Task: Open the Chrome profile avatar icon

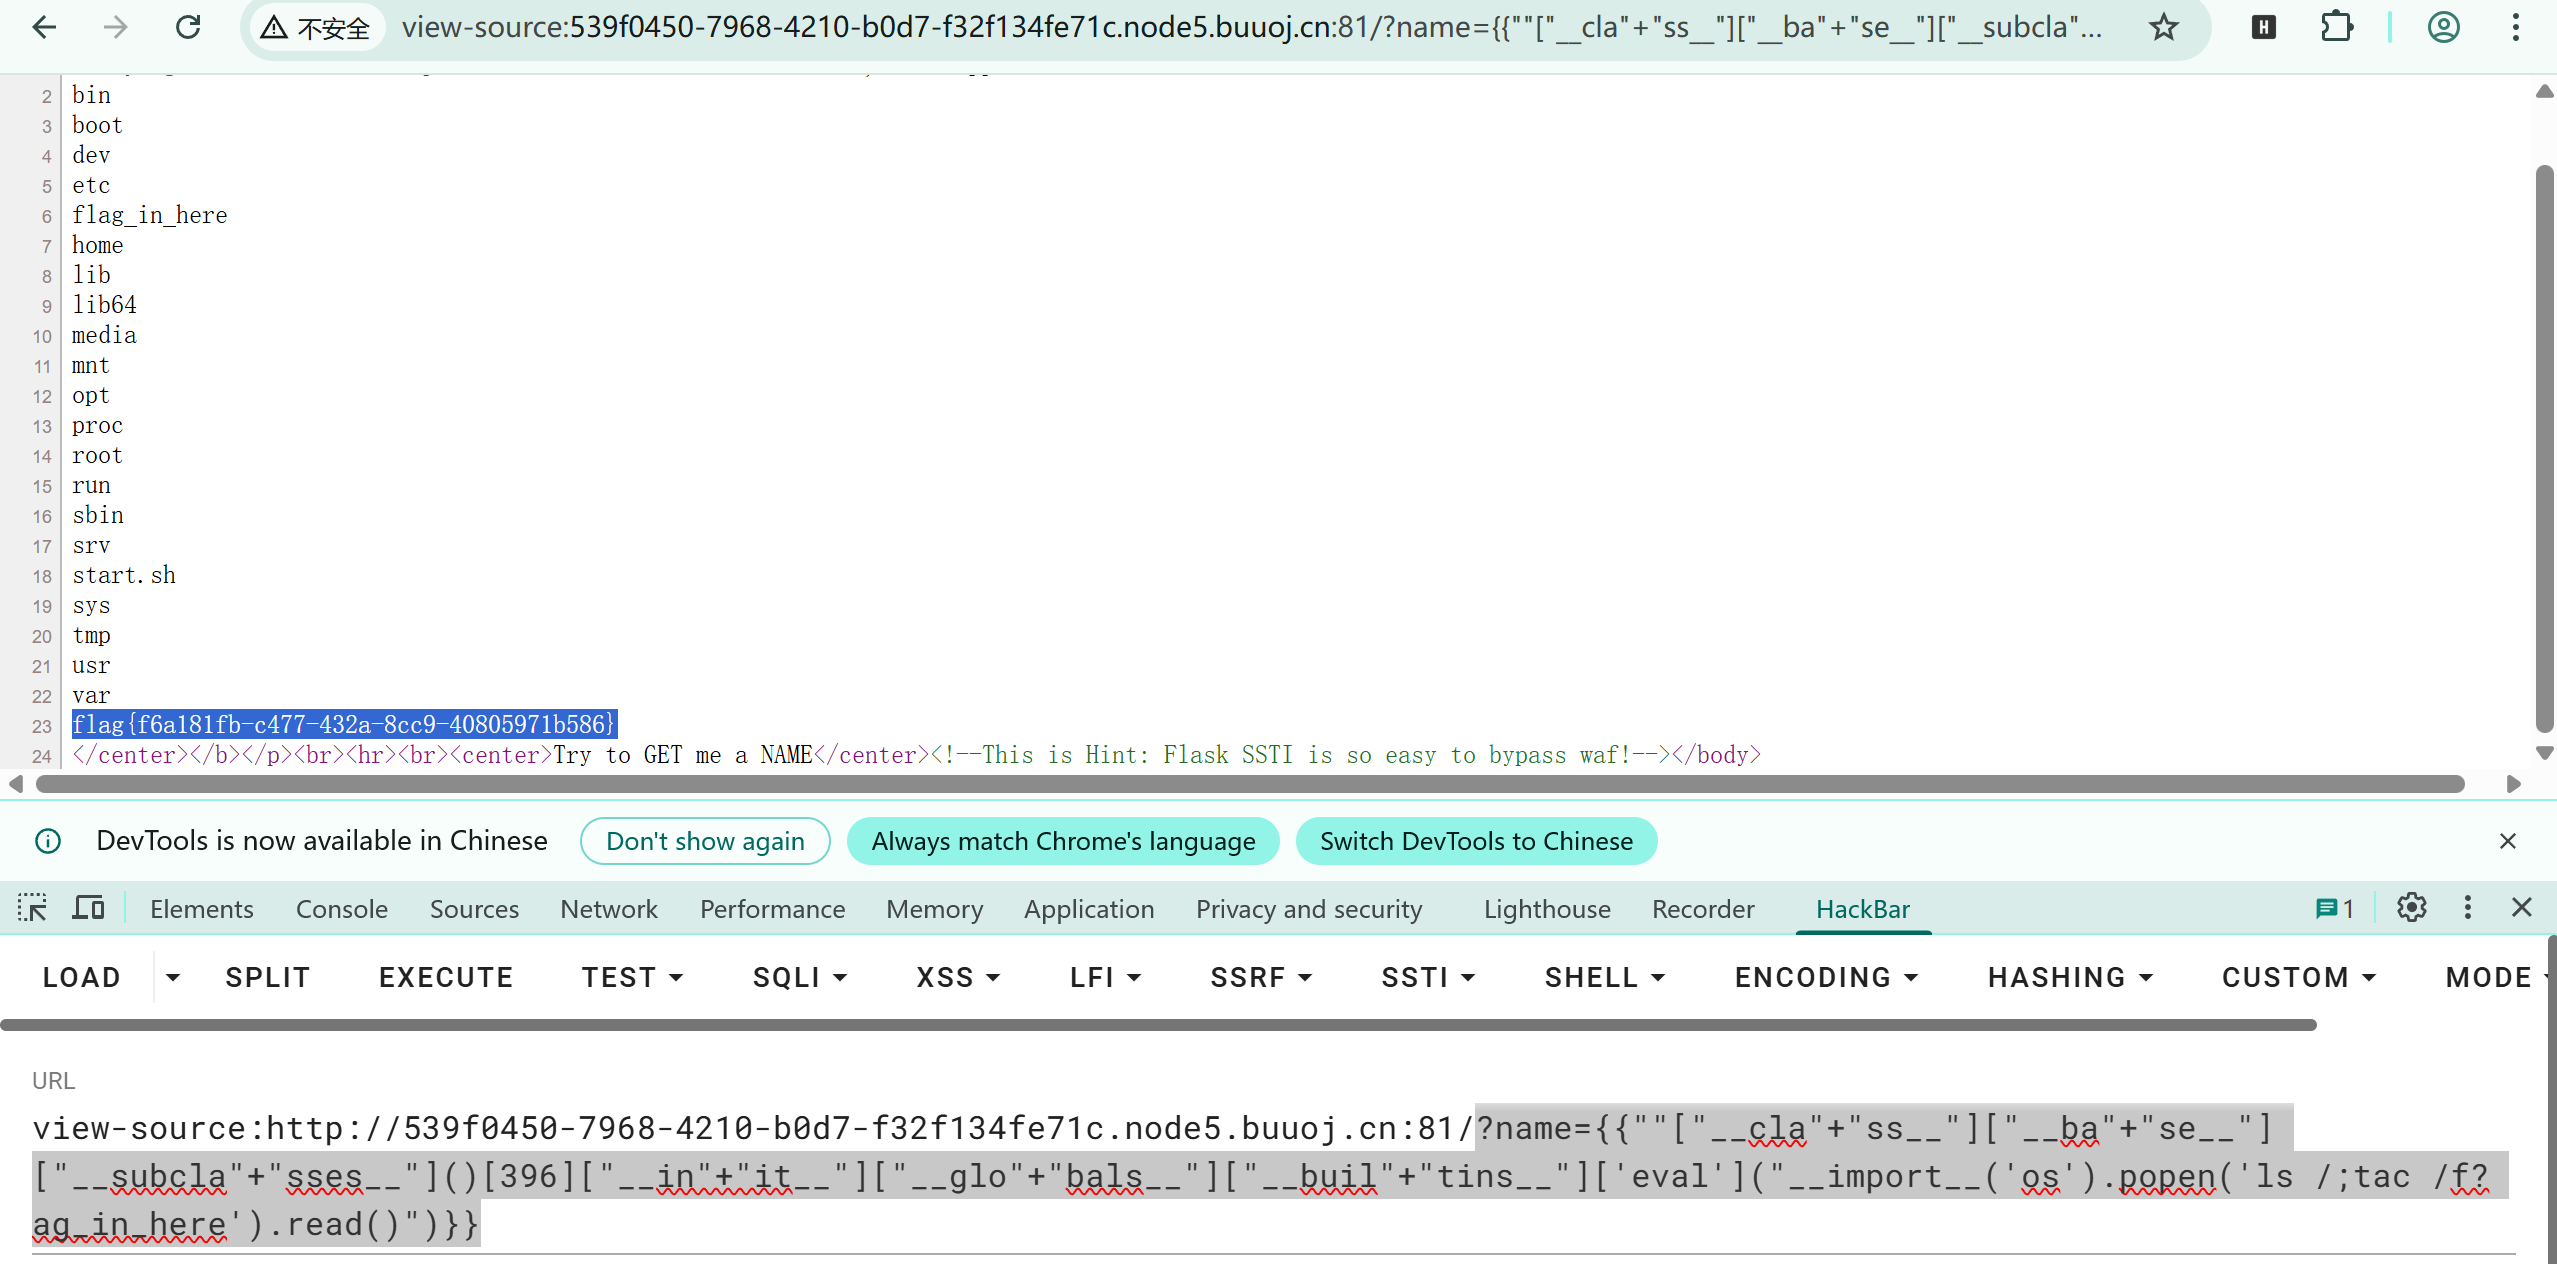Action: [2443, 27]
